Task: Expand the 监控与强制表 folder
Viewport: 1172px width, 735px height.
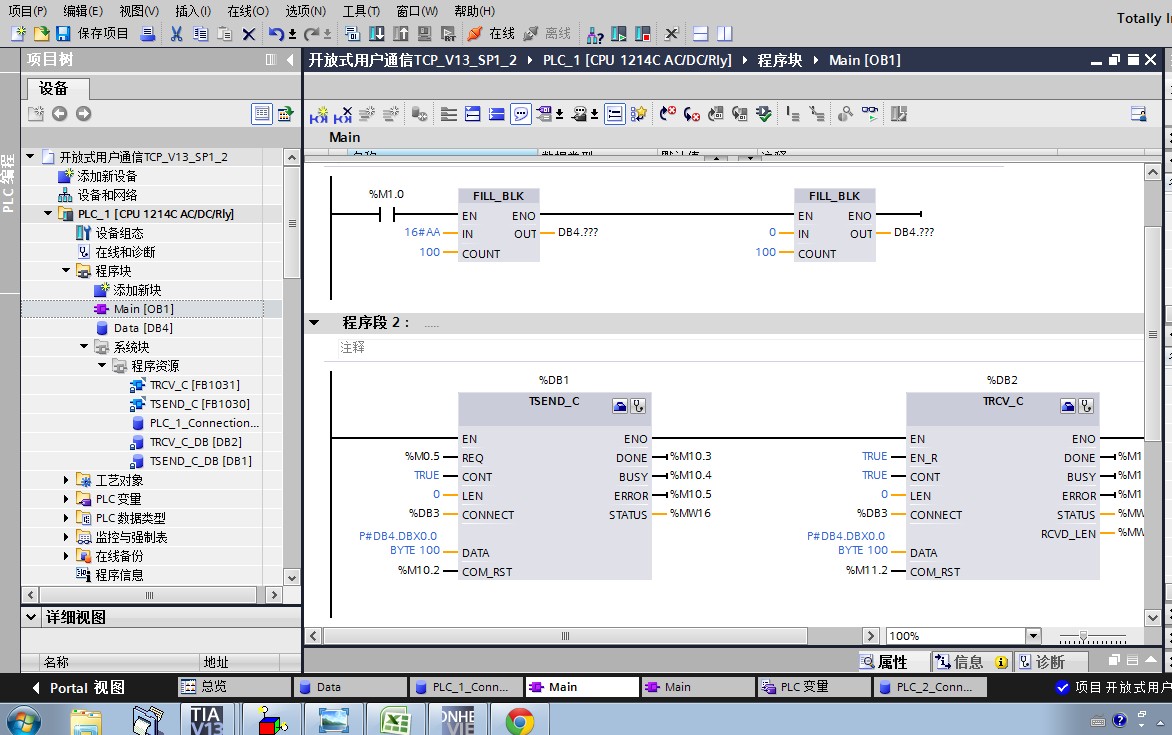Action: (67, 537)
